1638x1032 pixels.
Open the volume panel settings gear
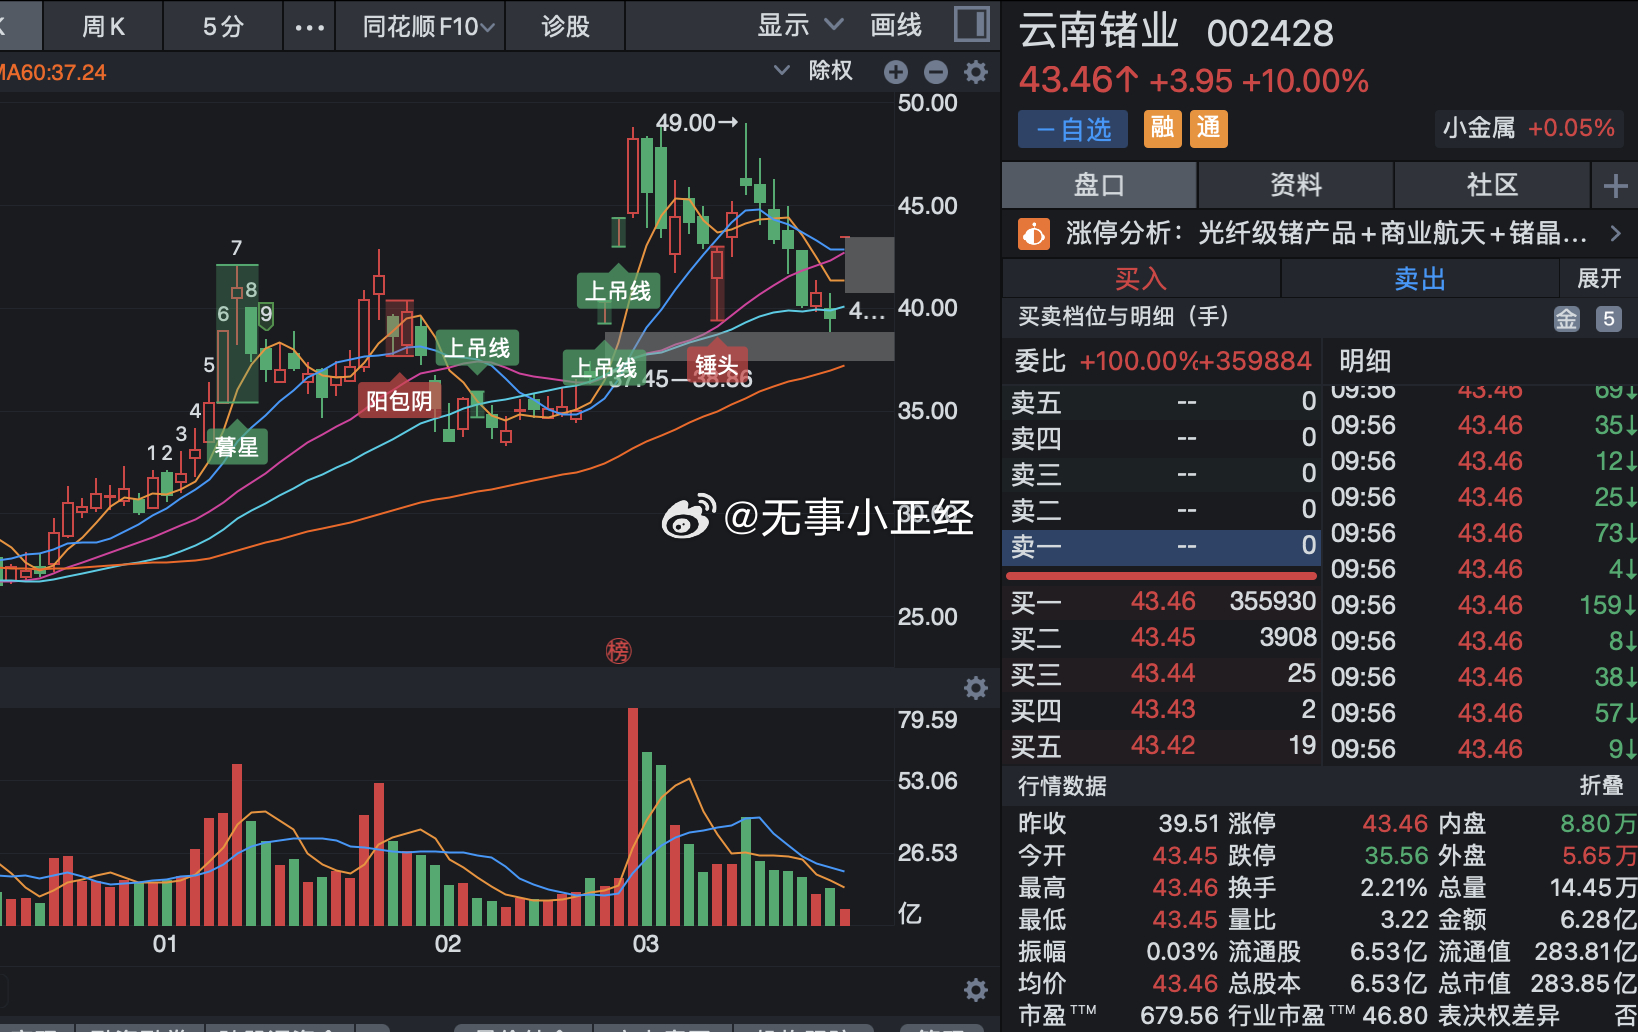(x=976, y=687)
